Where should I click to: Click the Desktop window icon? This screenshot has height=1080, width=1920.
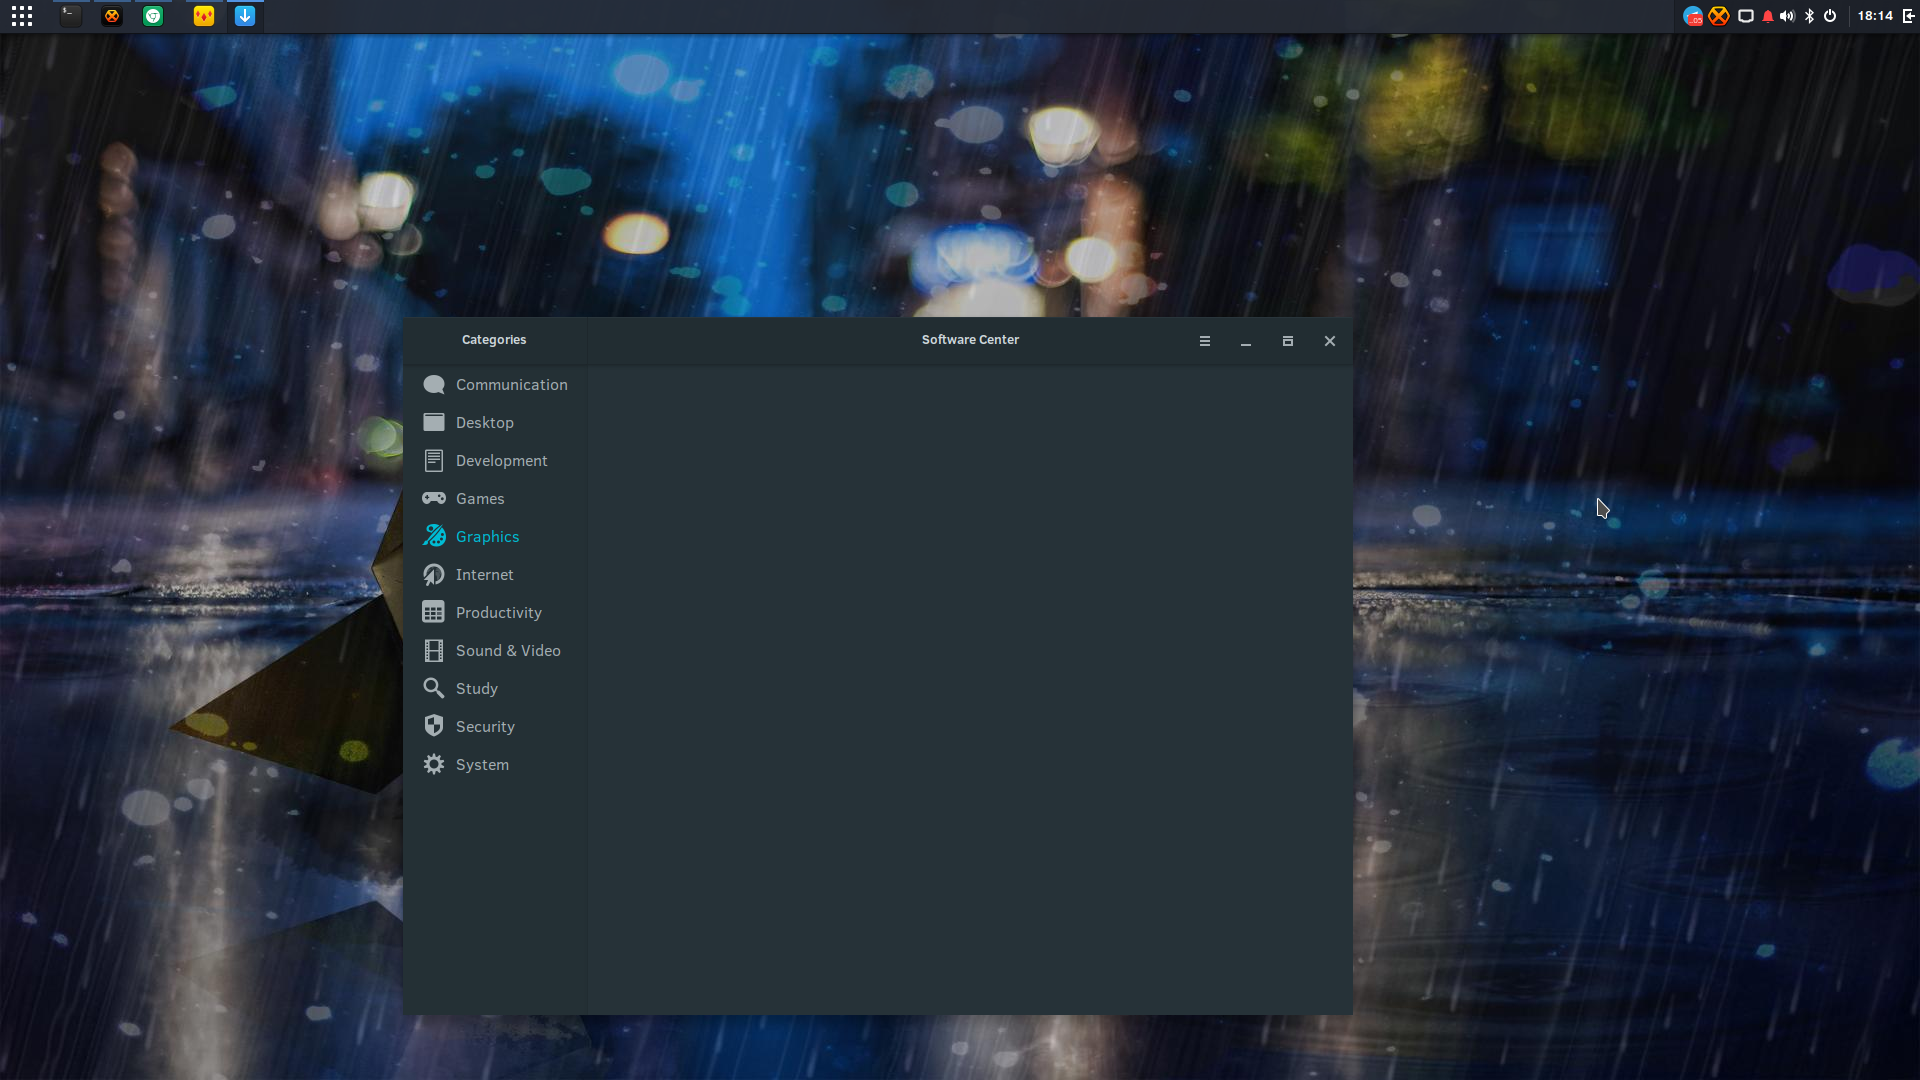pyautogui.click(x=433, y=423)
